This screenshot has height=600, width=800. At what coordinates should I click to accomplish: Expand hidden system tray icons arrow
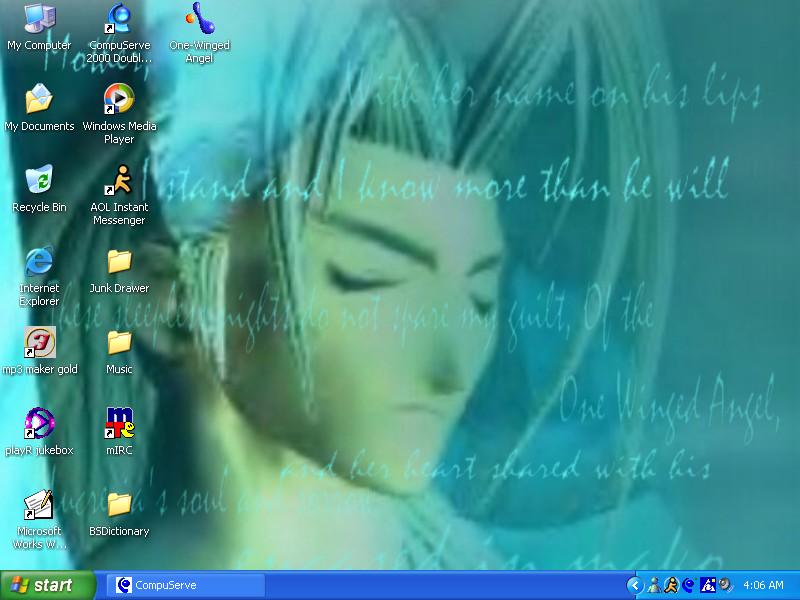tap(635, 585)
